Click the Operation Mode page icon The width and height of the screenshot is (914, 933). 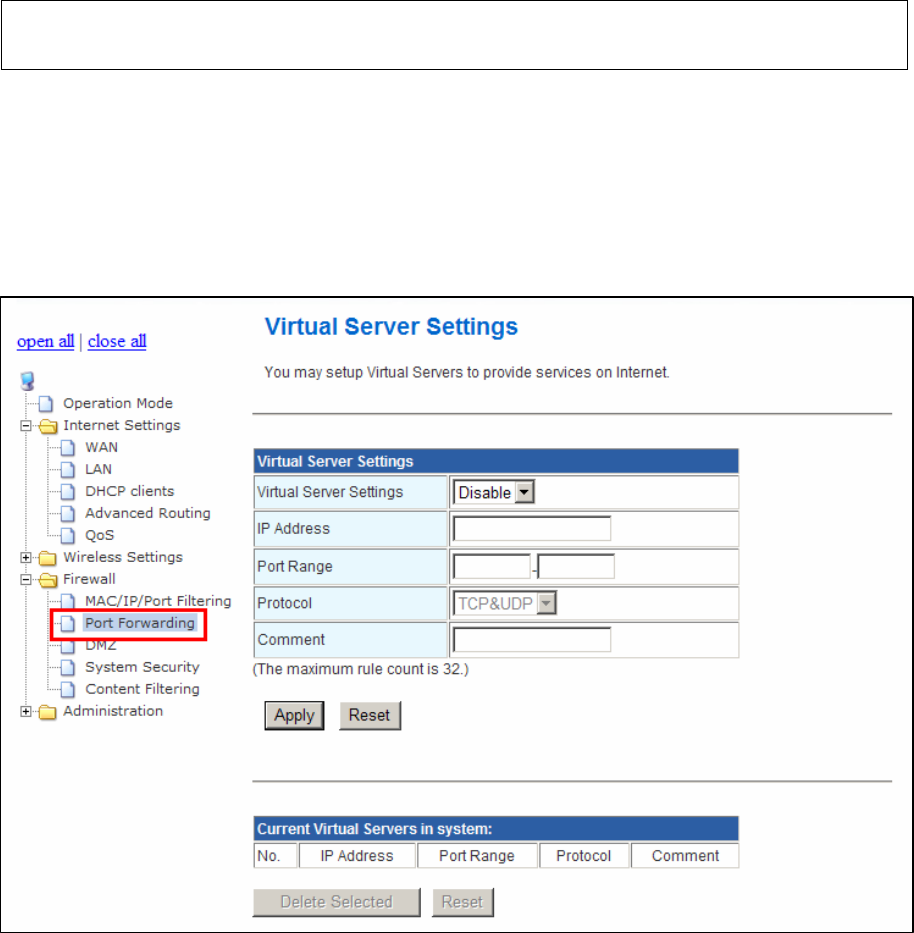[46, 403]
